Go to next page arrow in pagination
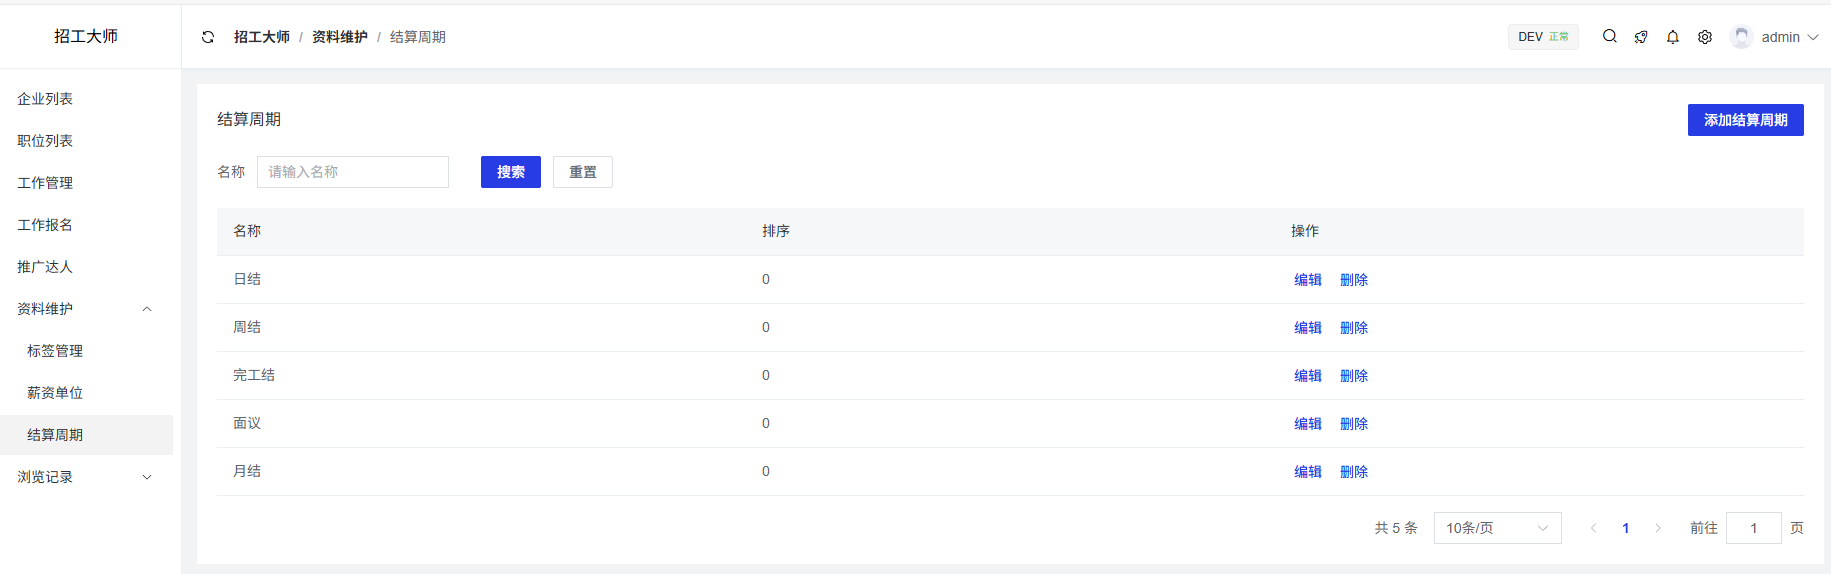Screen dimensions: 1831x574 (1658, 528)
